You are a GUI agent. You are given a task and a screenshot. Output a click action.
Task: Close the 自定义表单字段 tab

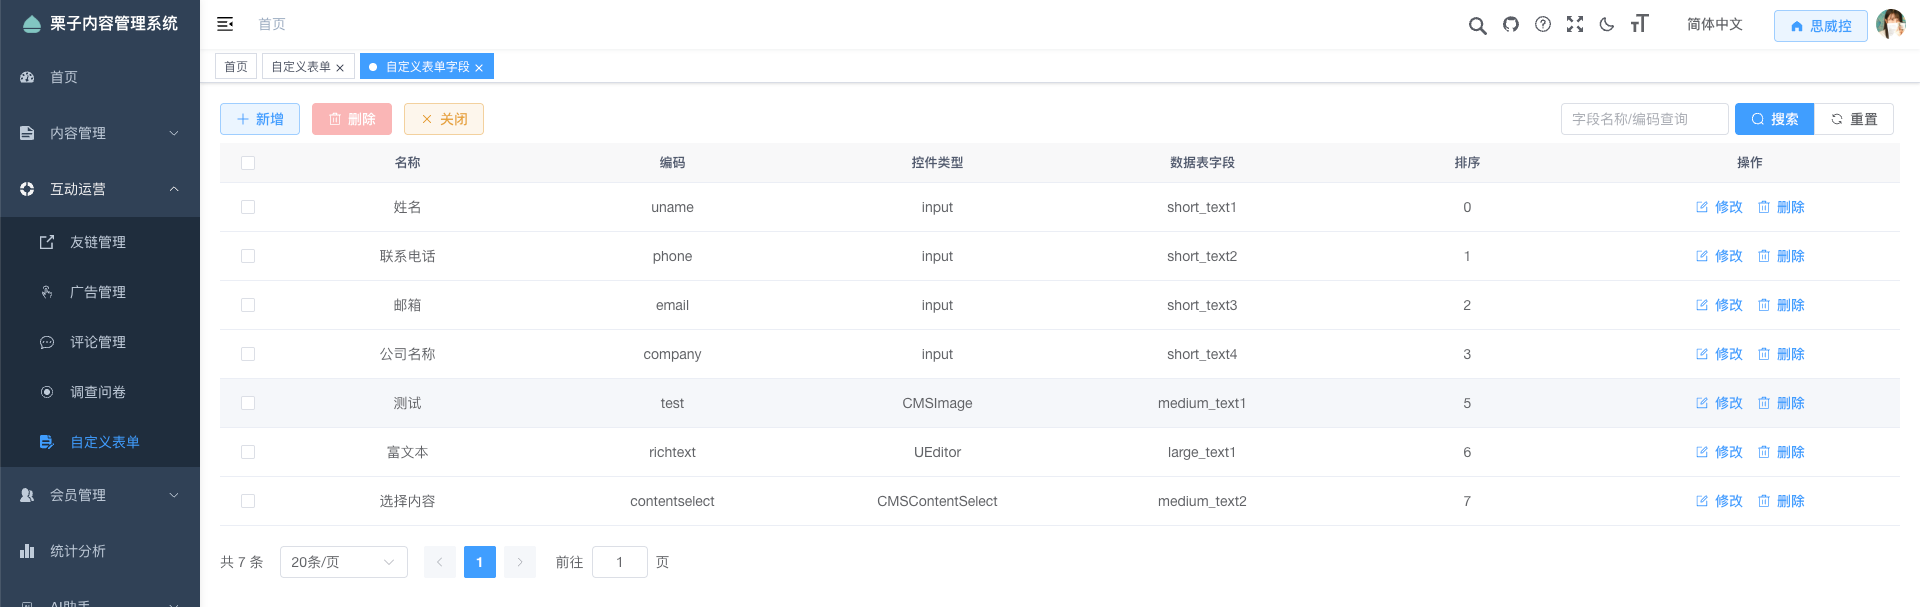point(479,68)
